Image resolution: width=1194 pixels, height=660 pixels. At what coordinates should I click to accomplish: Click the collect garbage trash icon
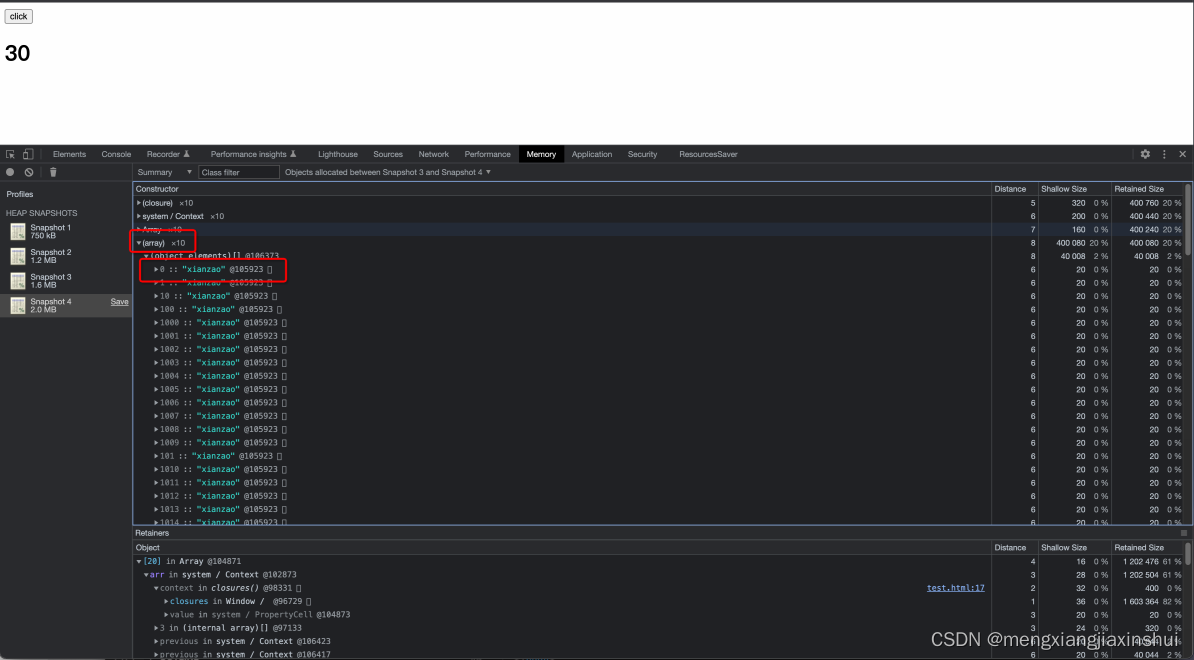[53, 172]
